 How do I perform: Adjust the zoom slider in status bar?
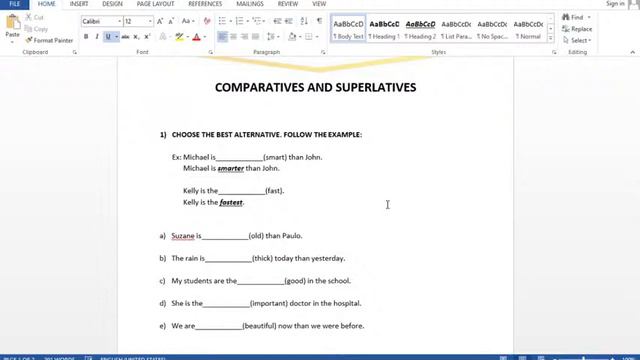pyautogui.click(x=584, y=358)
